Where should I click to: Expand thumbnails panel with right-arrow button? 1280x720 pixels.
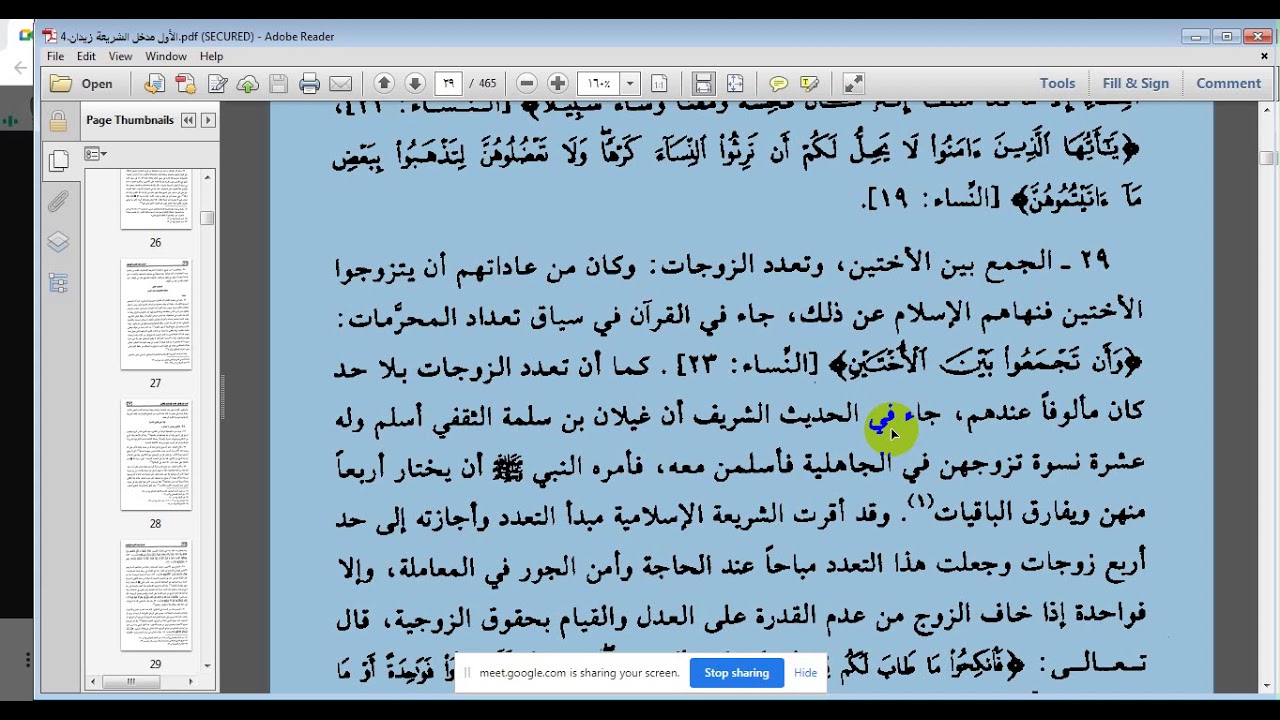pos(208,120)
